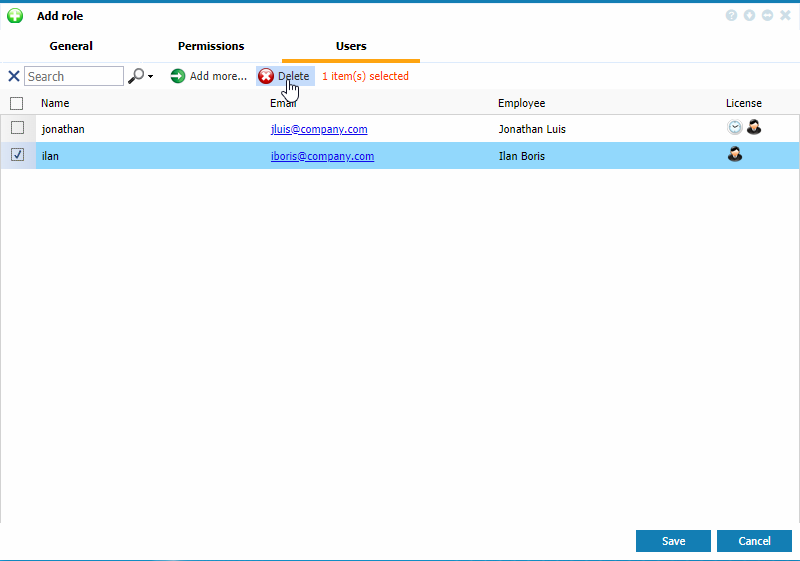Focus the Search input field
The height and width of the screenshot is (561, 800).
point(73,76)
